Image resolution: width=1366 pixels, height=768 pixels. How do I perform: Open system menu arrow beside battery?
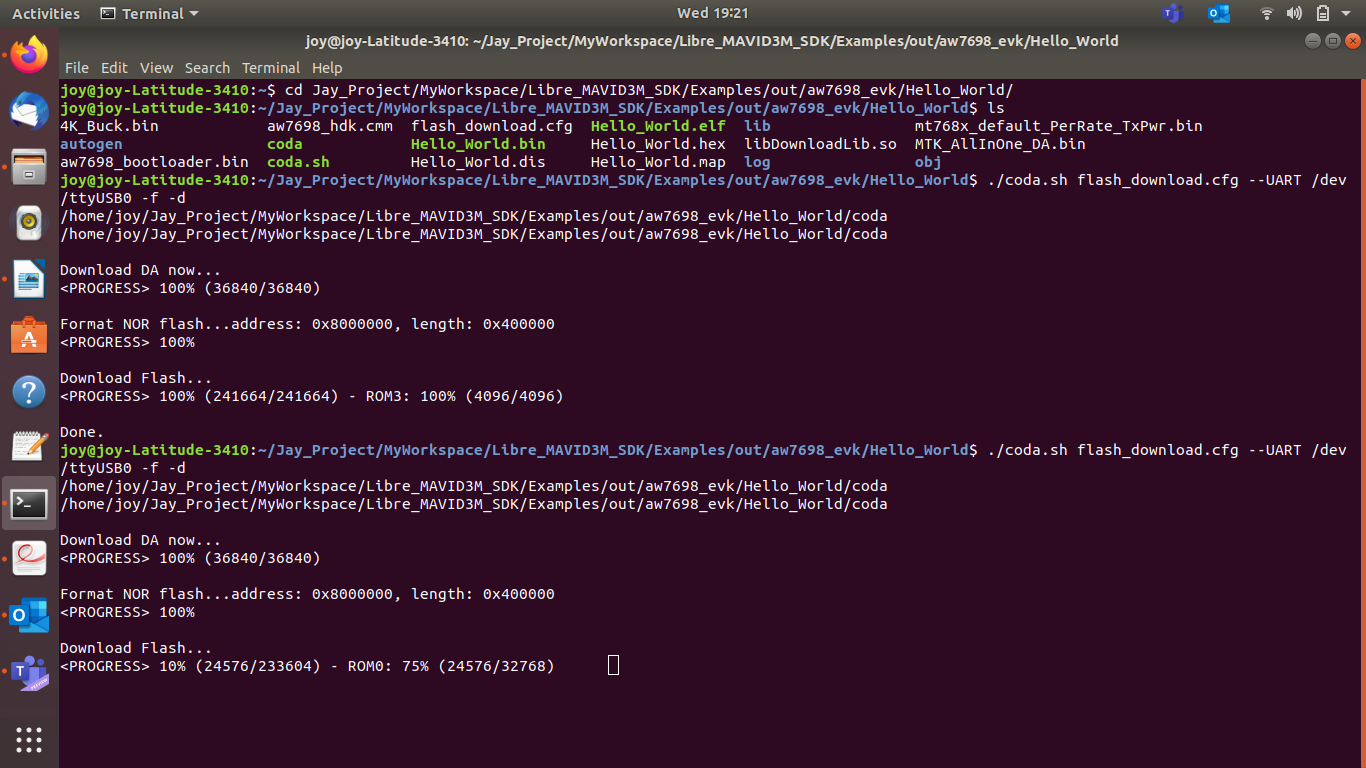point(1347,14)
